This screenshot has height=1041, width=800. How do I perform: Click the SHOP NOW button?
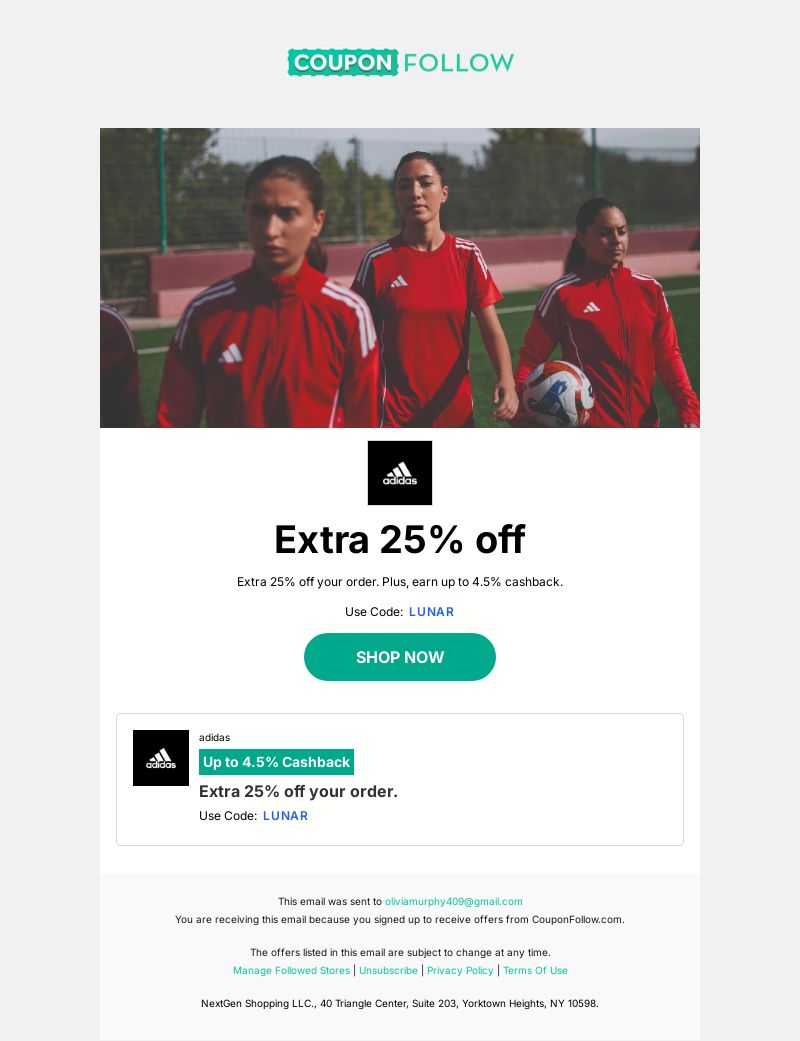[x=400, y=657]
